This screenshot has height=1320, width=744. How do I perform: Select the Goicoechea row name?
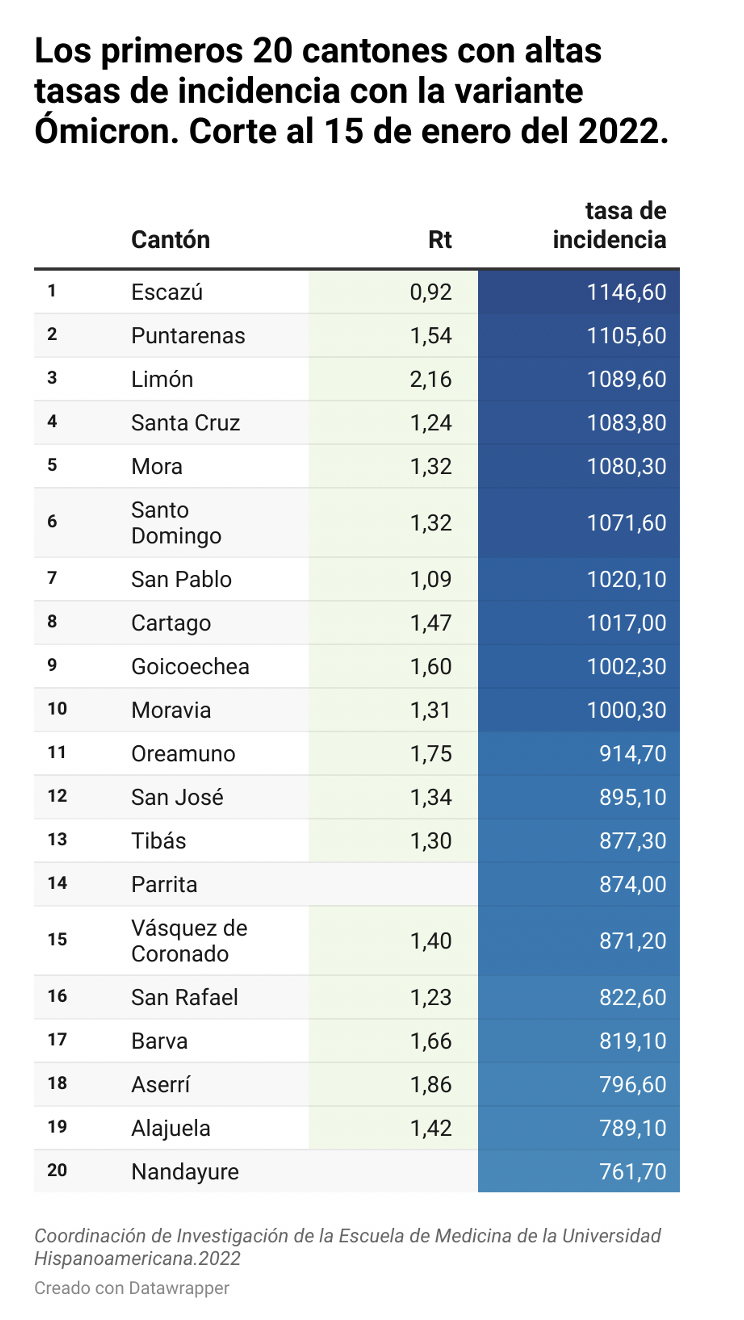tap(190, 666)
